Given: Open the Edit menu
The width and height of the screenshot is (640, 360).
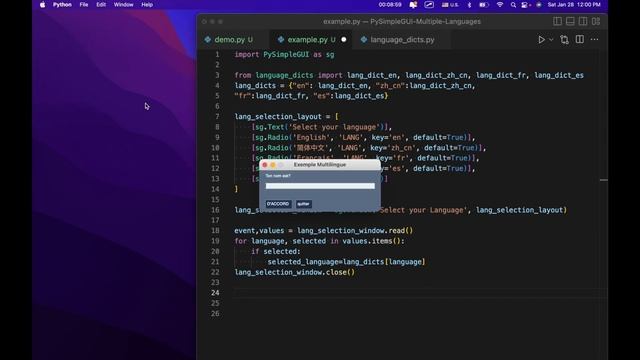Looking at the screenshot, I should [x=101, y=5].
